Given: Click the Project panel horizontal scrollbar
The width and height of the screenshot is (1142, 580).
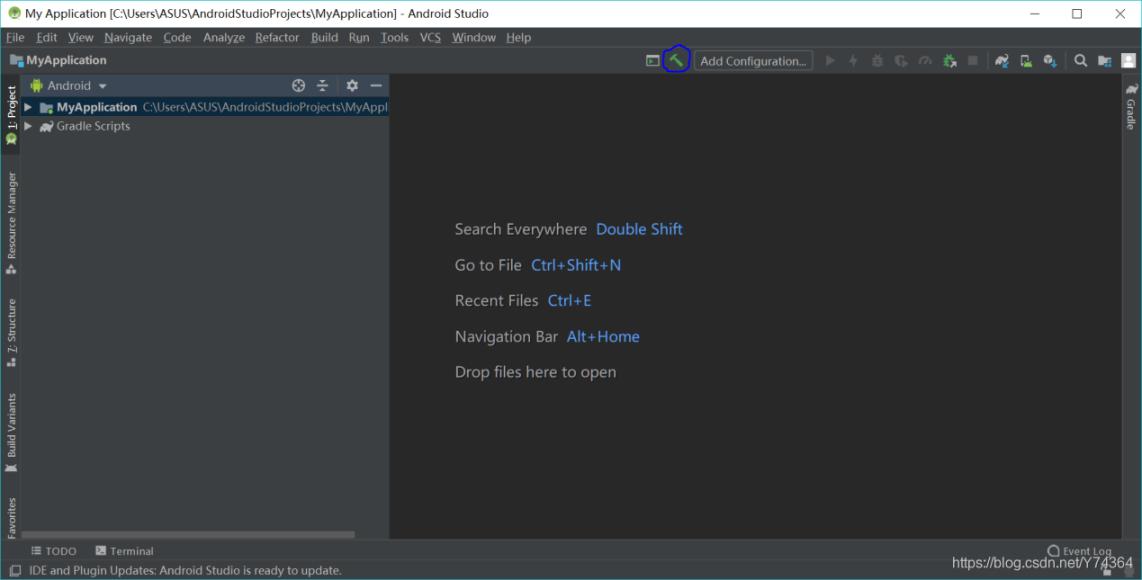Looking at the screenshot, I should coord(188,535).
